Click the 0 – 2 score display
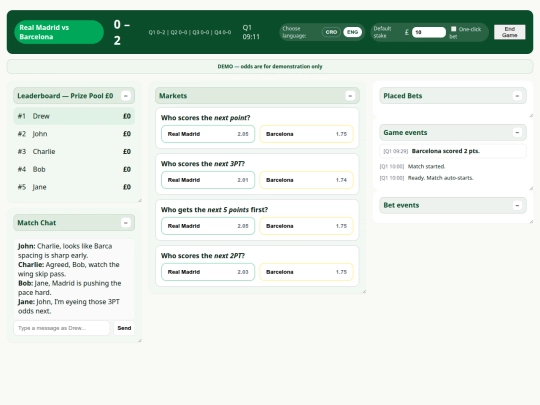 (122, 32)
